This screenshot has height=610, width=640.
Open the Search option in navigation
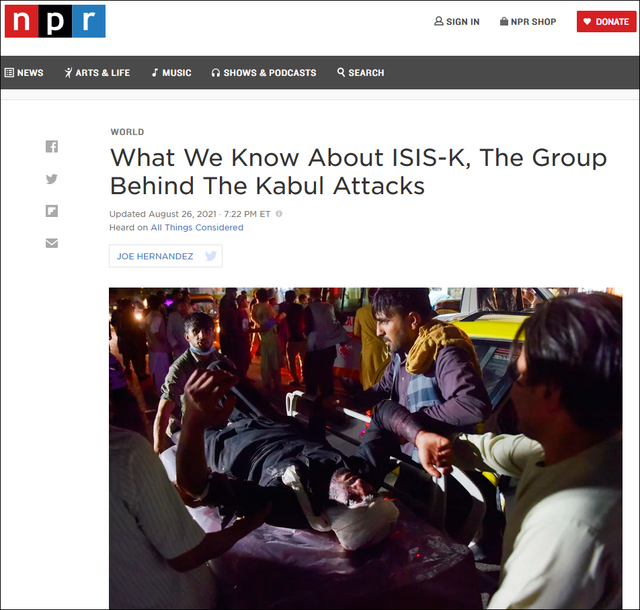pos(361,73)
